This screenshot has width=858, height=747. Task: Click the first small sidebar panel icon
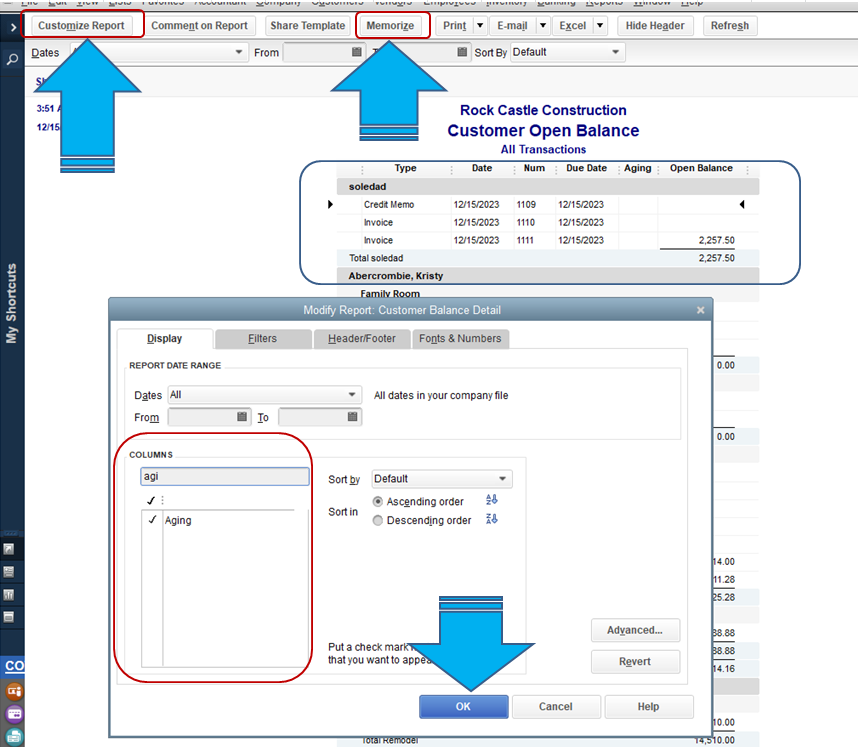[9, 549]
